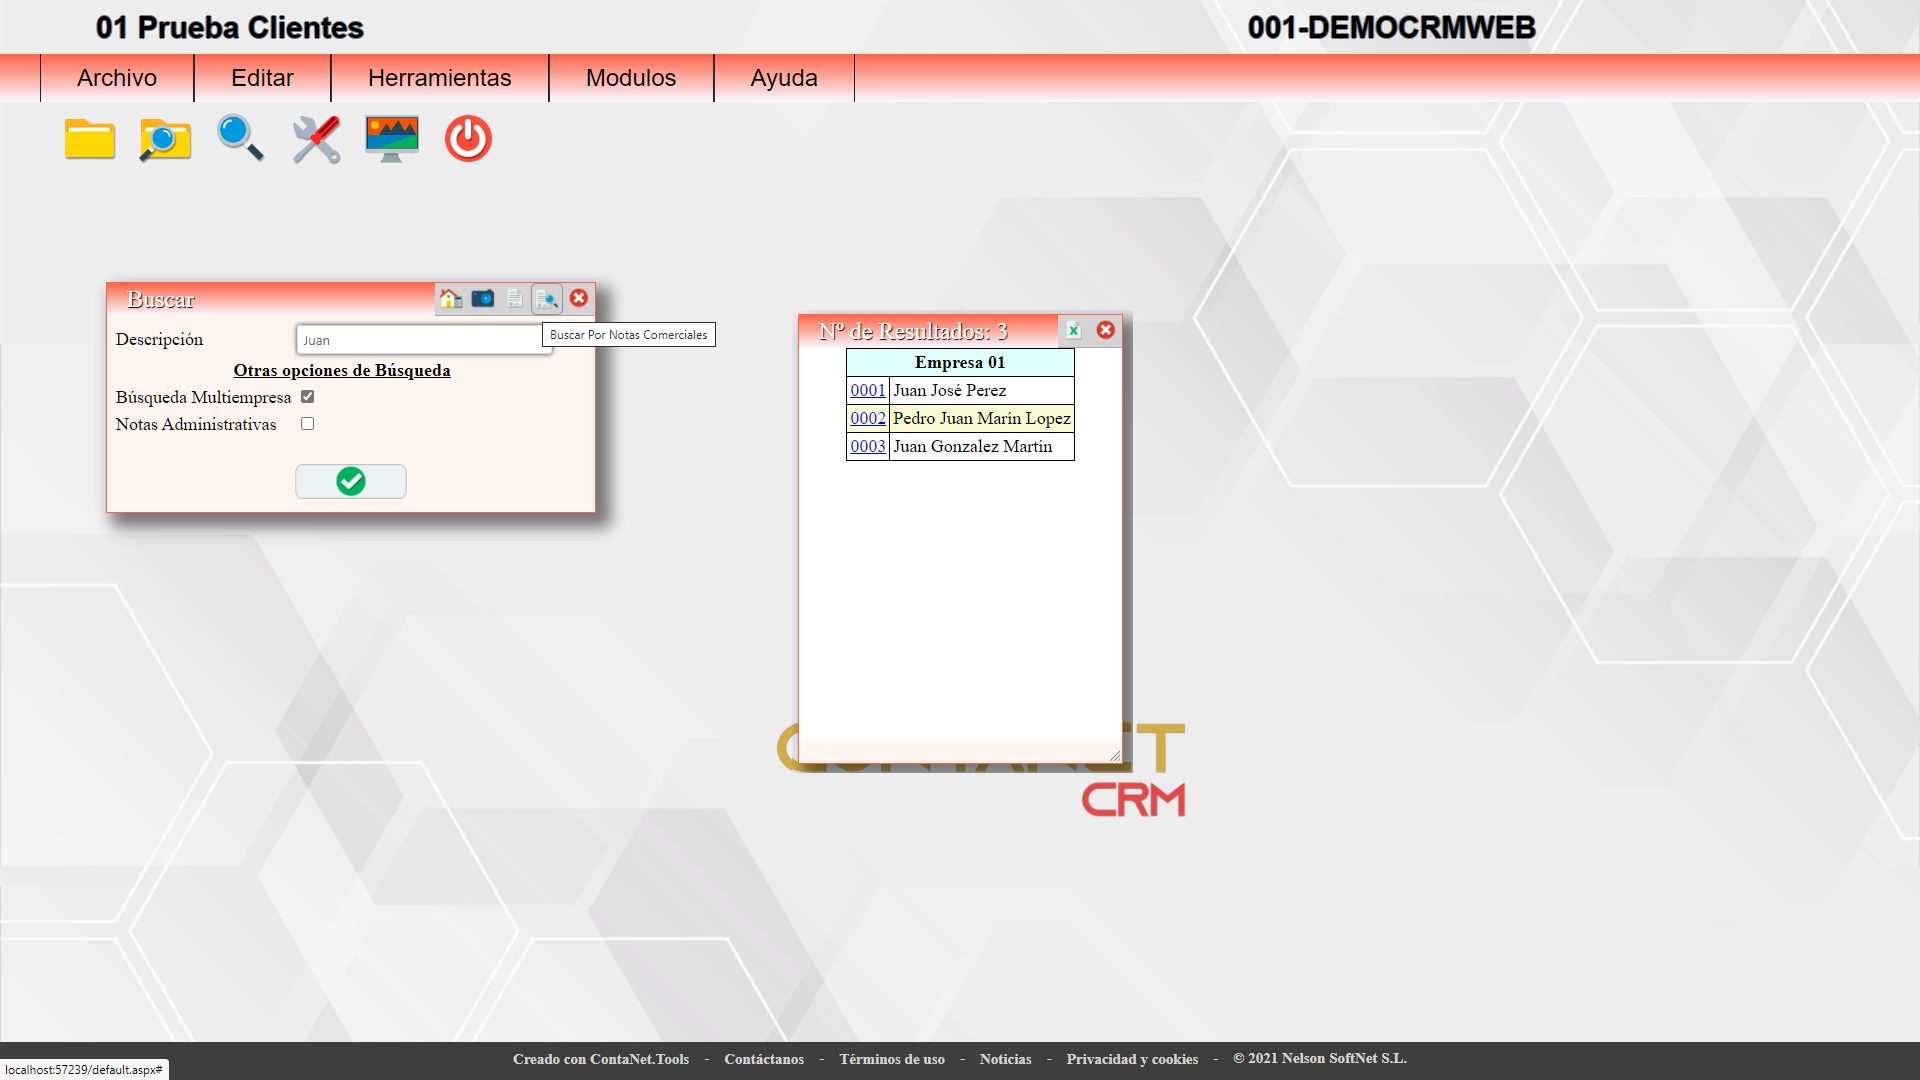Click the plain document icon in Buscar
Screen dimensions: 1920x1080
[515, 298]
